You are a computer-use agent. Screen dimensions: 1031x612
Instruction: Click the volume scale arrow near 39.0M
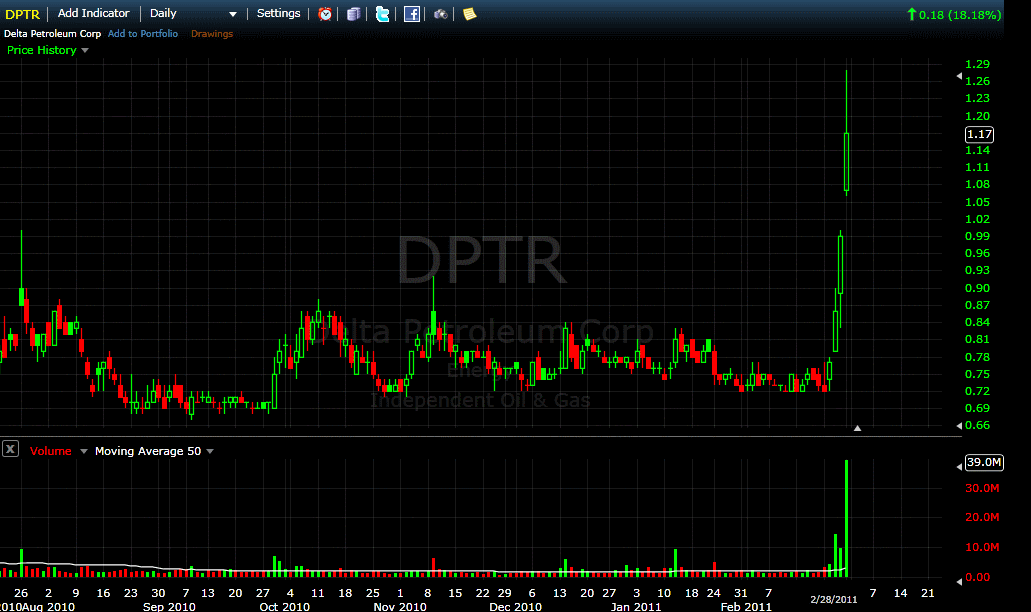pos(959,467)
